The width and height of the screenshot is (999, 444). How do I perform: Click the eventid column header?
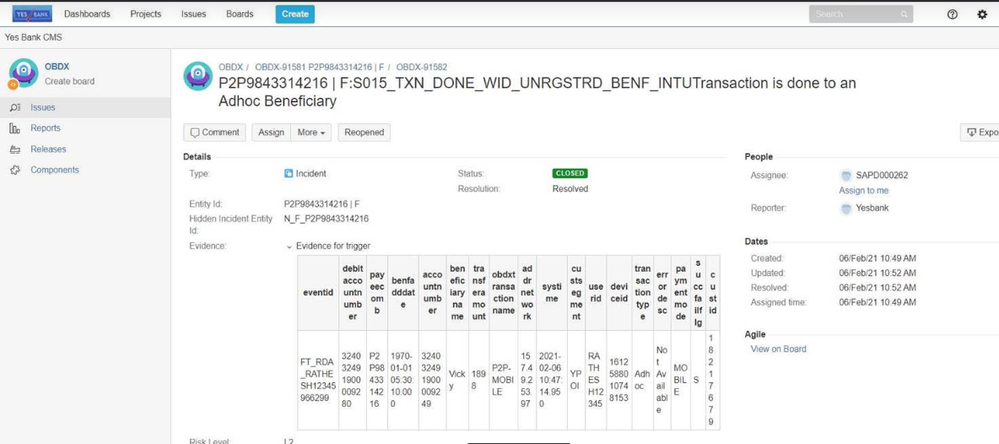tap(317, 292)
